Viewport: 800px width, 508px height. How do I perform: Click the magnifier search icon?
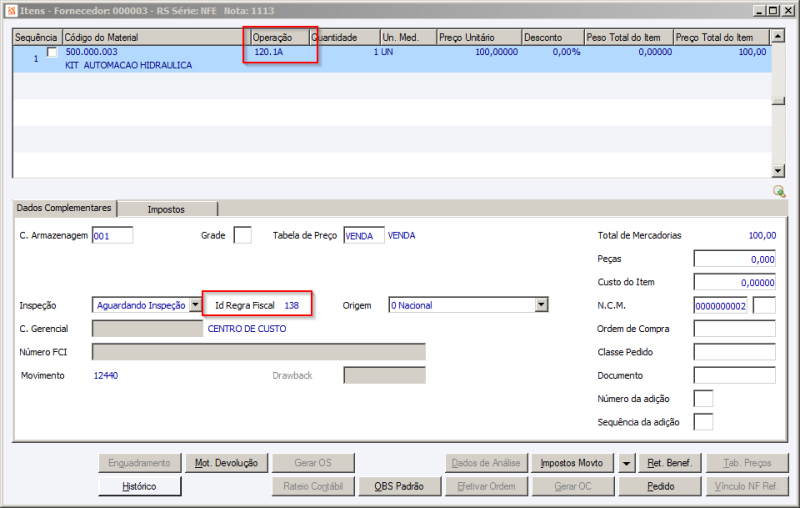pos(779,191)
